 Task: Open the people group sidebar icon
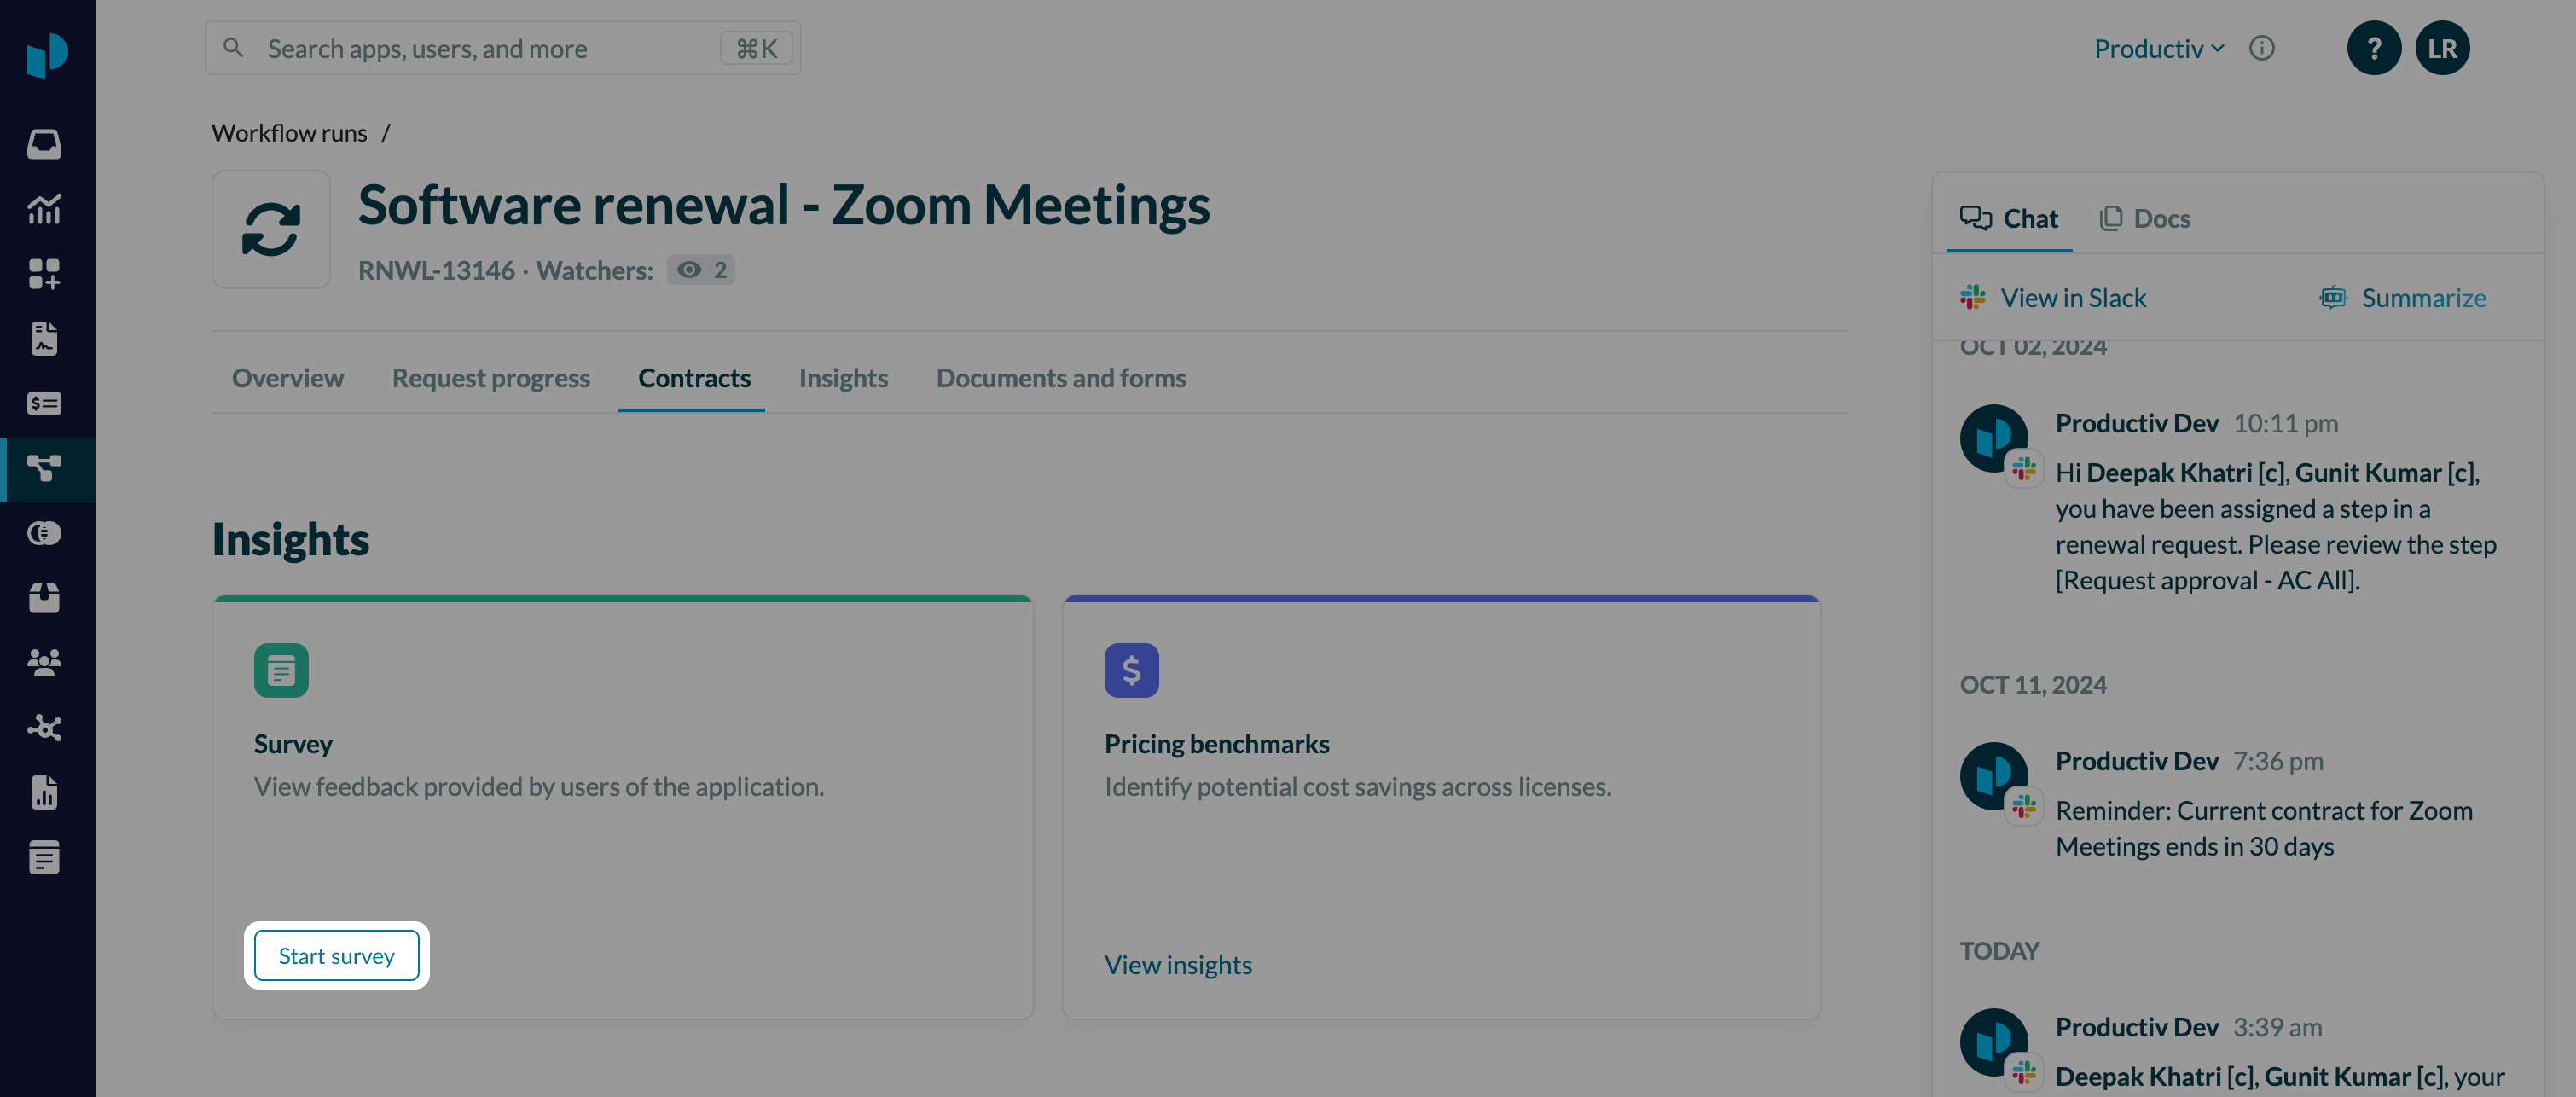(x=44, y=662)
